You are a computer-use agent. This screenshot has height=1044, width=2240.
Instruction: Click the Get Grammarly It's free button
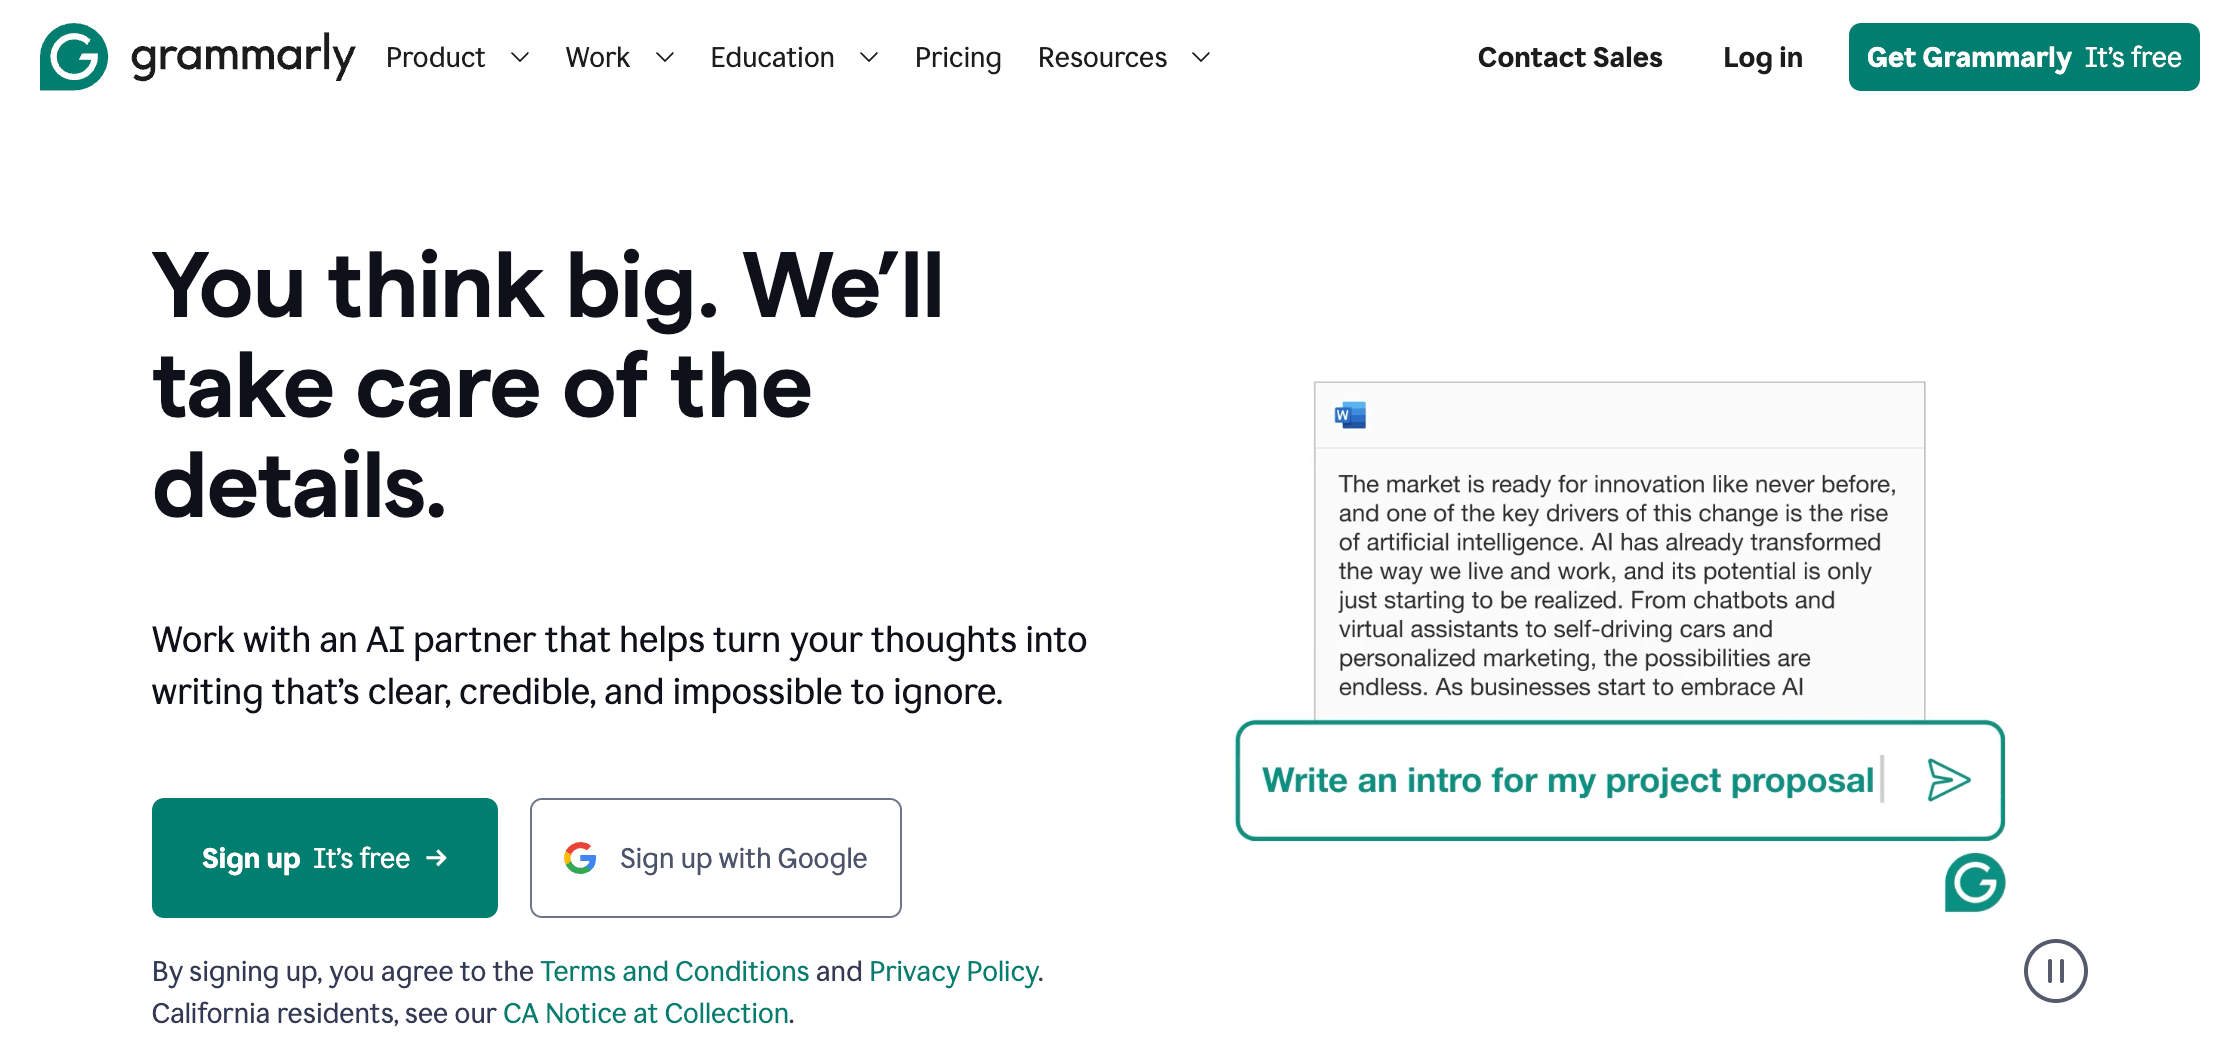2023,58
